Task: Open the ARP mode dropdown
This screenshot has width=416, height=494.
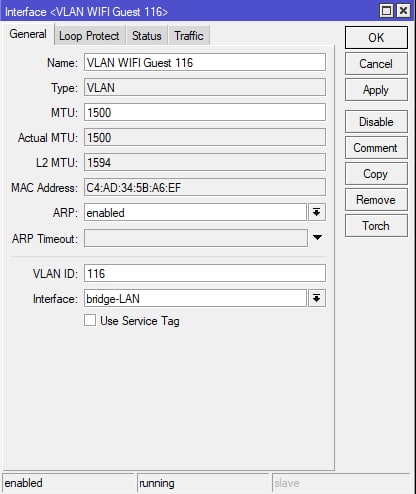Action: (x=317, y=212)
